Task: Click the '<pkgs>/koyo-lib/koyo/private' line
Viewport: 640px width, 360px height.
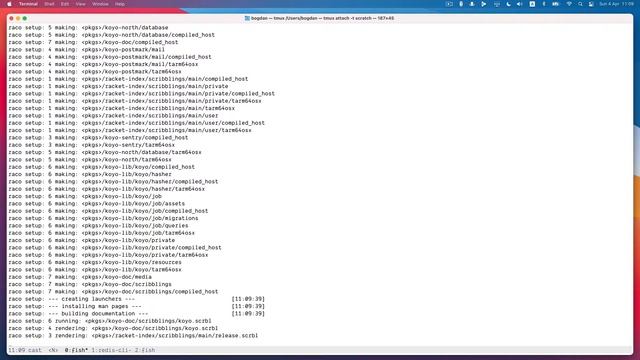Action: (91, 240)
